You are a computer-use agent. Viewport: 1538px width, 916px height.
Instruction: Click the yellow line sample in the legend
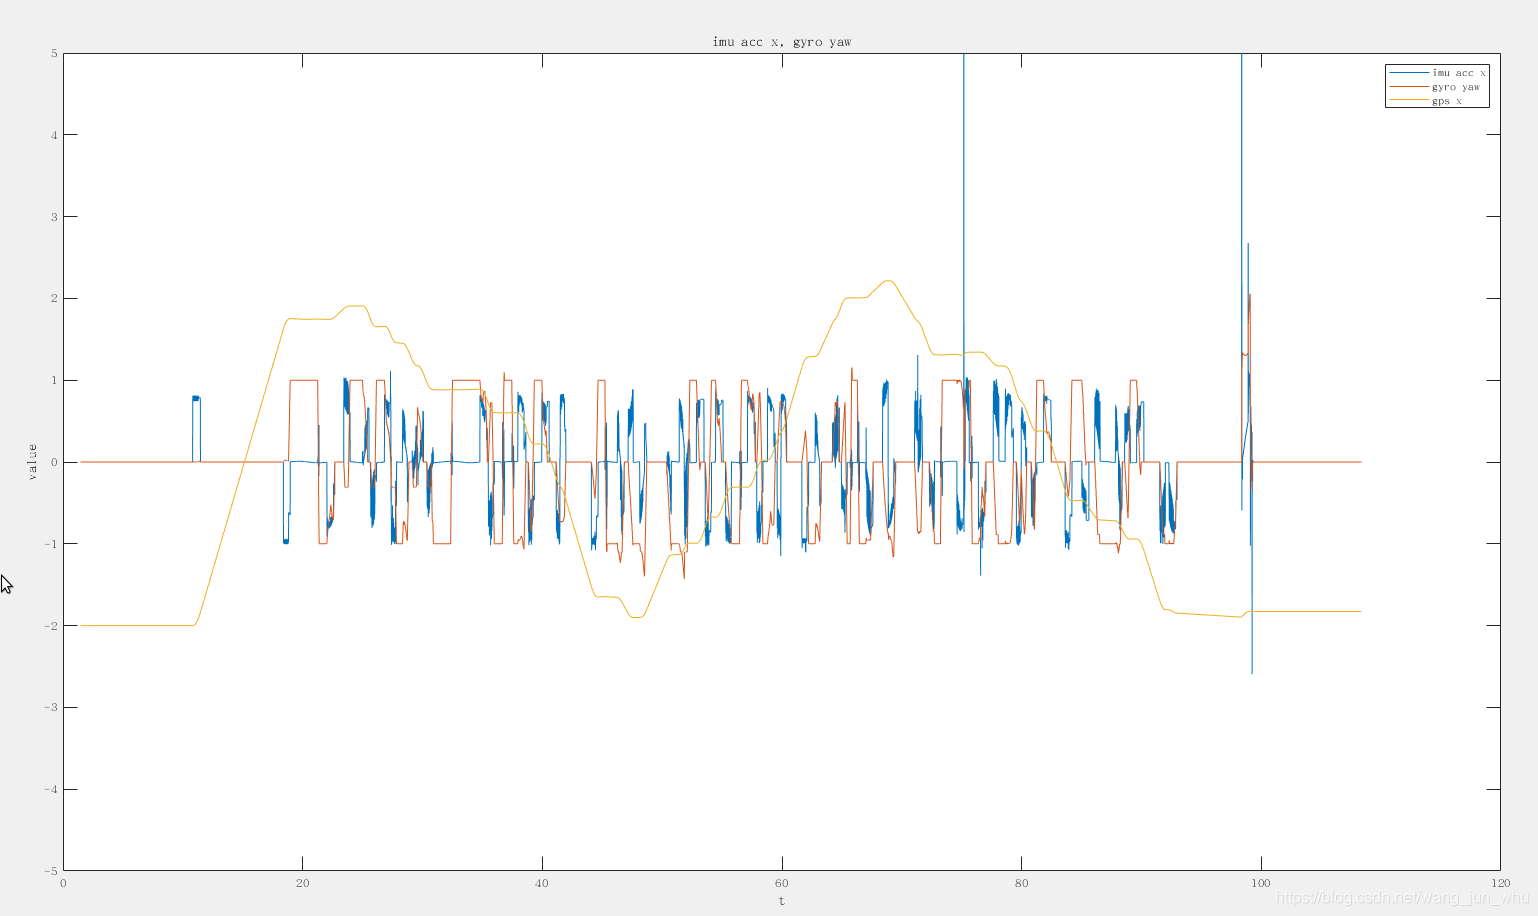click(x=1409, y=101)
